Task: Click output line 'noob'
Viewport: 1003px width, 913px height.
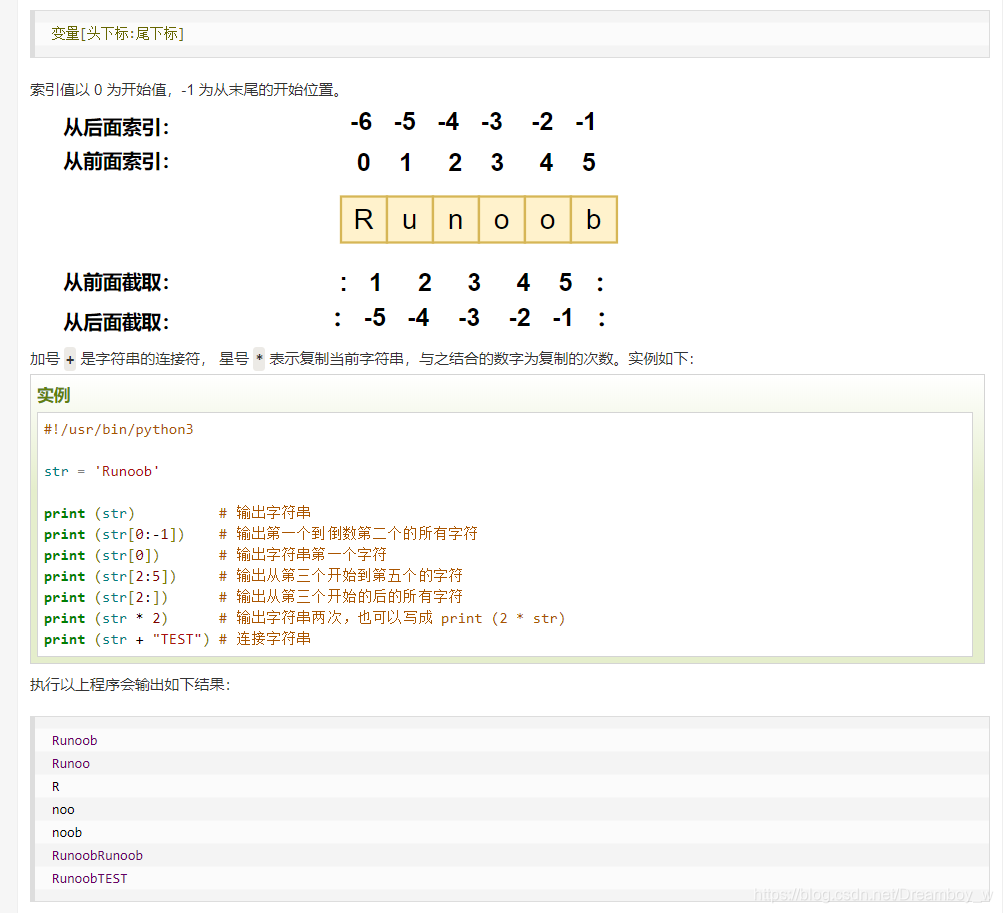Action: pos(67,832)
